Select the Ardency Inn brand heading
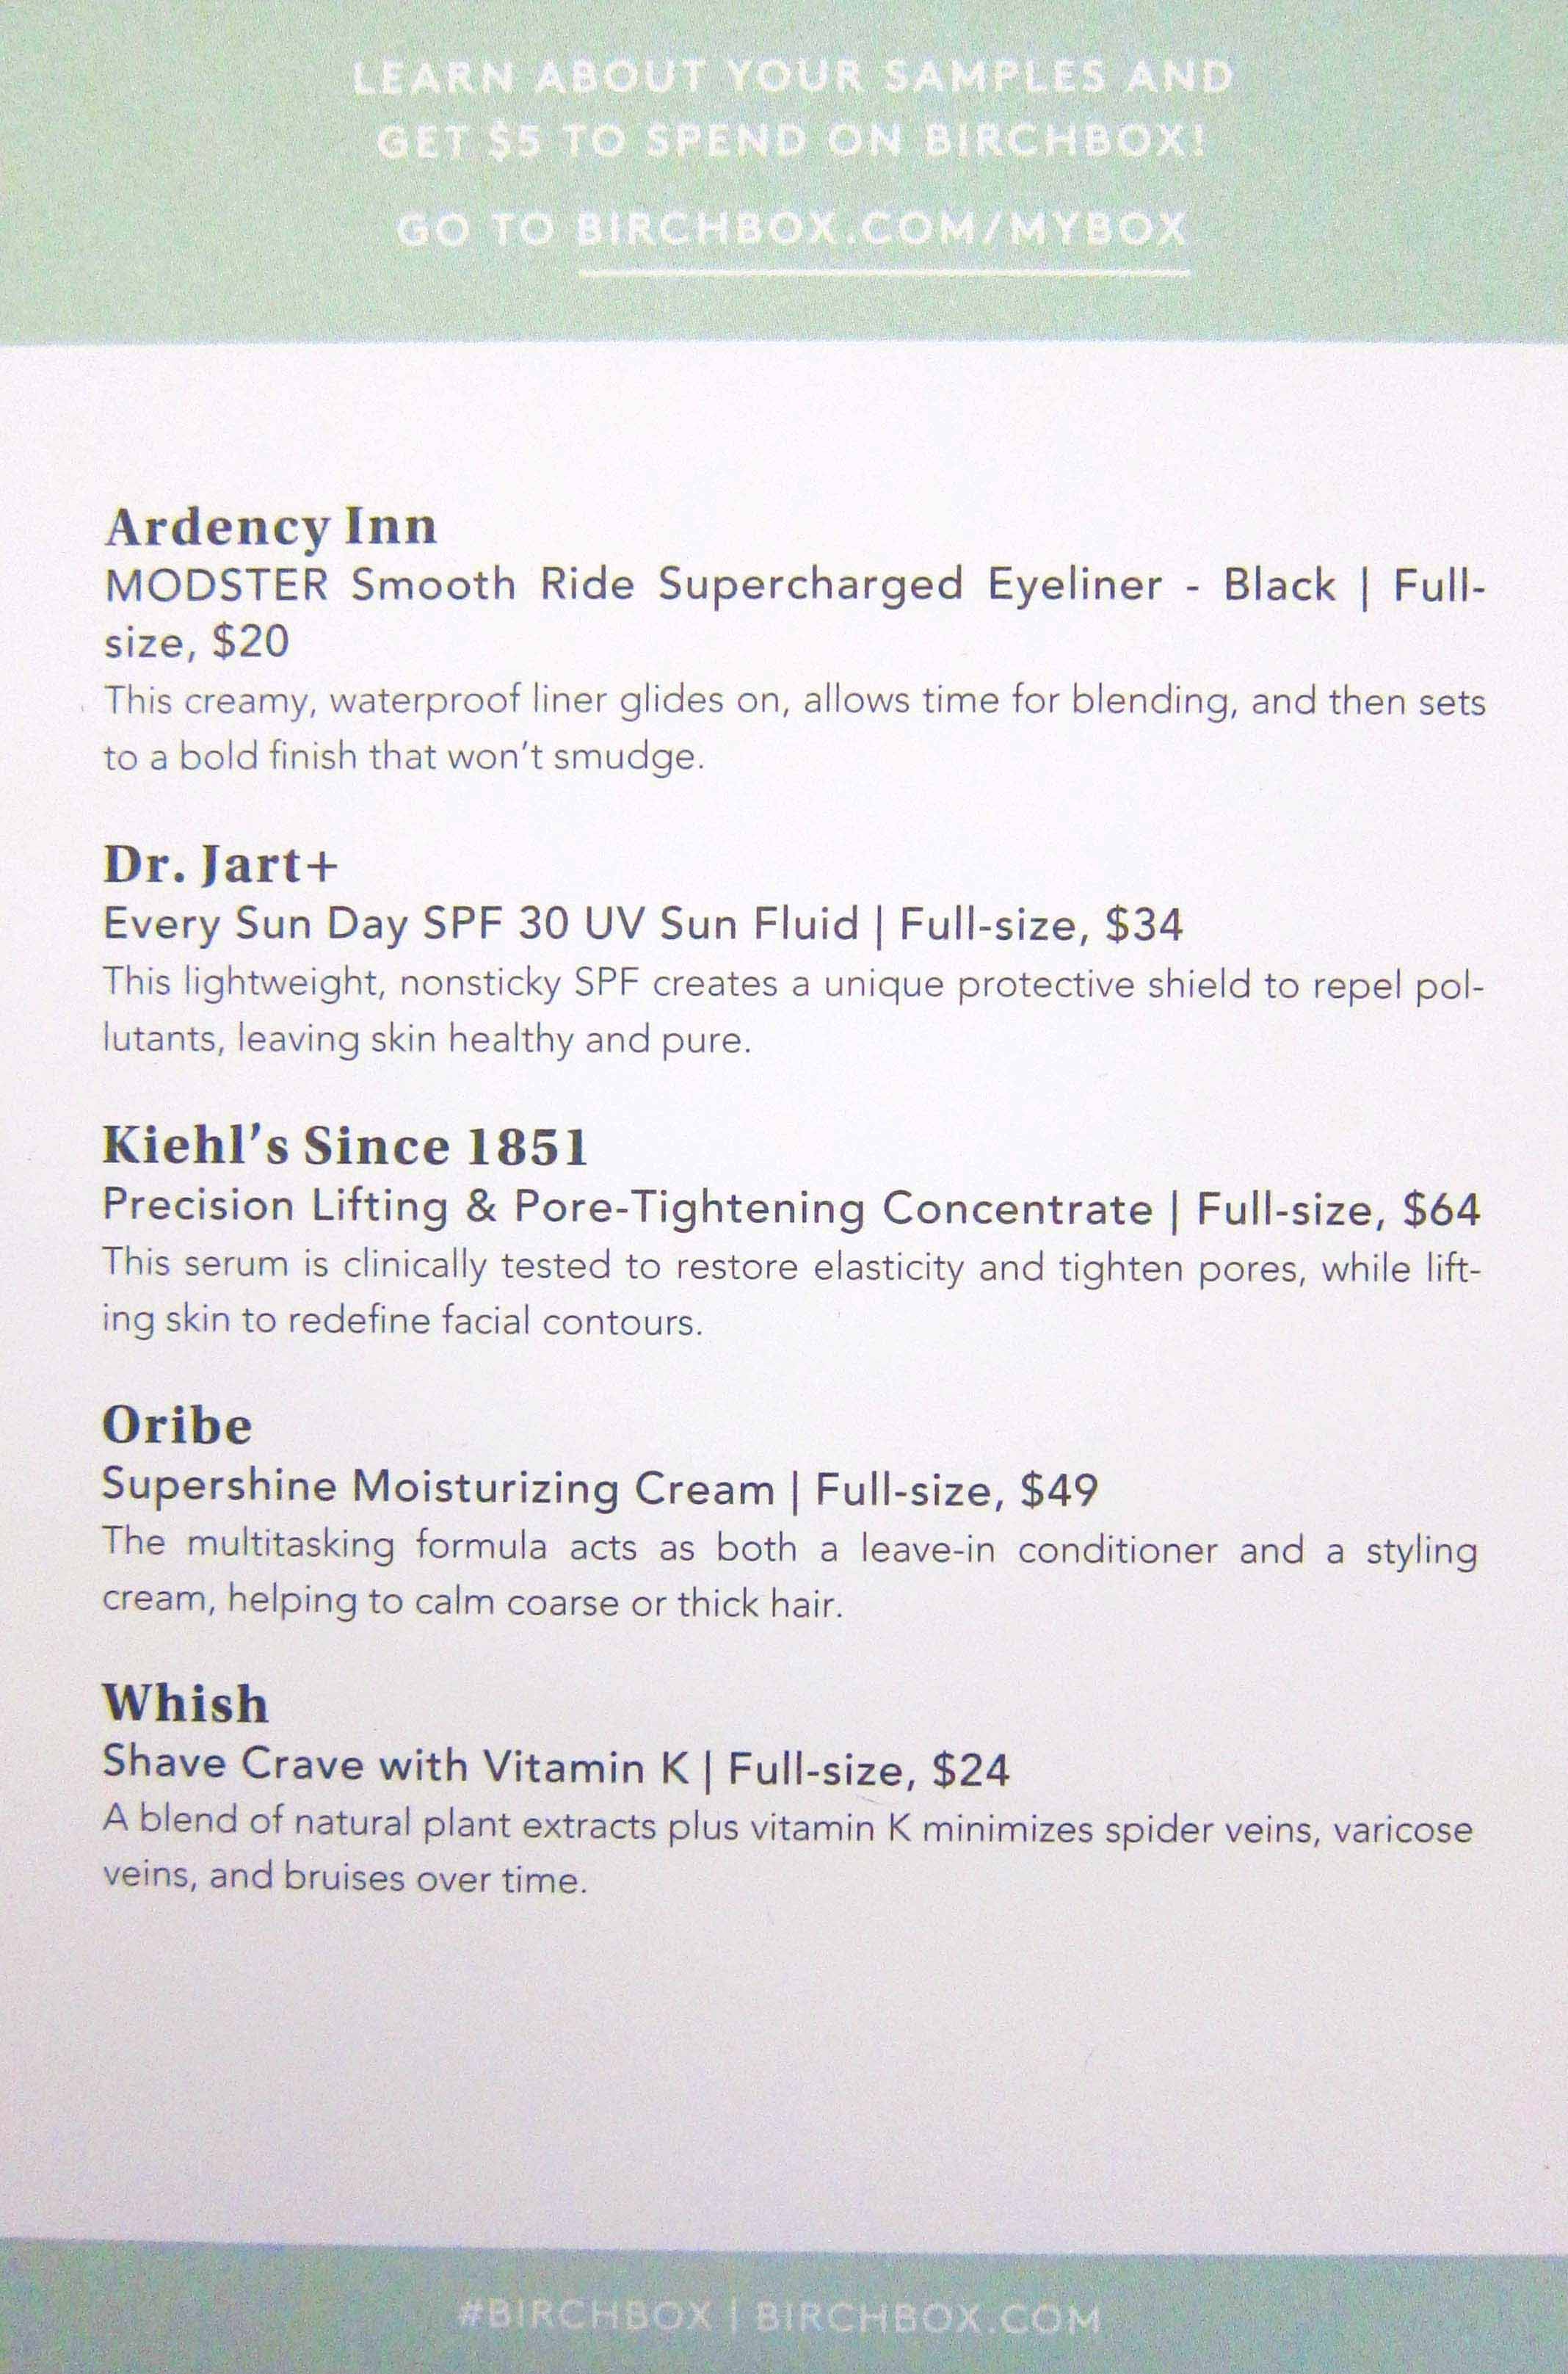 [270, 527]
